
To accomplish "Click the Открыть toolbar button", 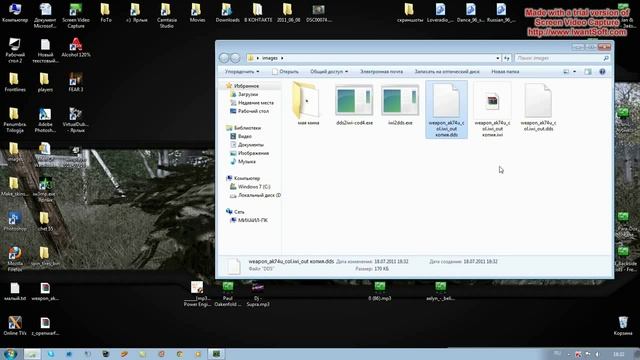I will 285,71.
